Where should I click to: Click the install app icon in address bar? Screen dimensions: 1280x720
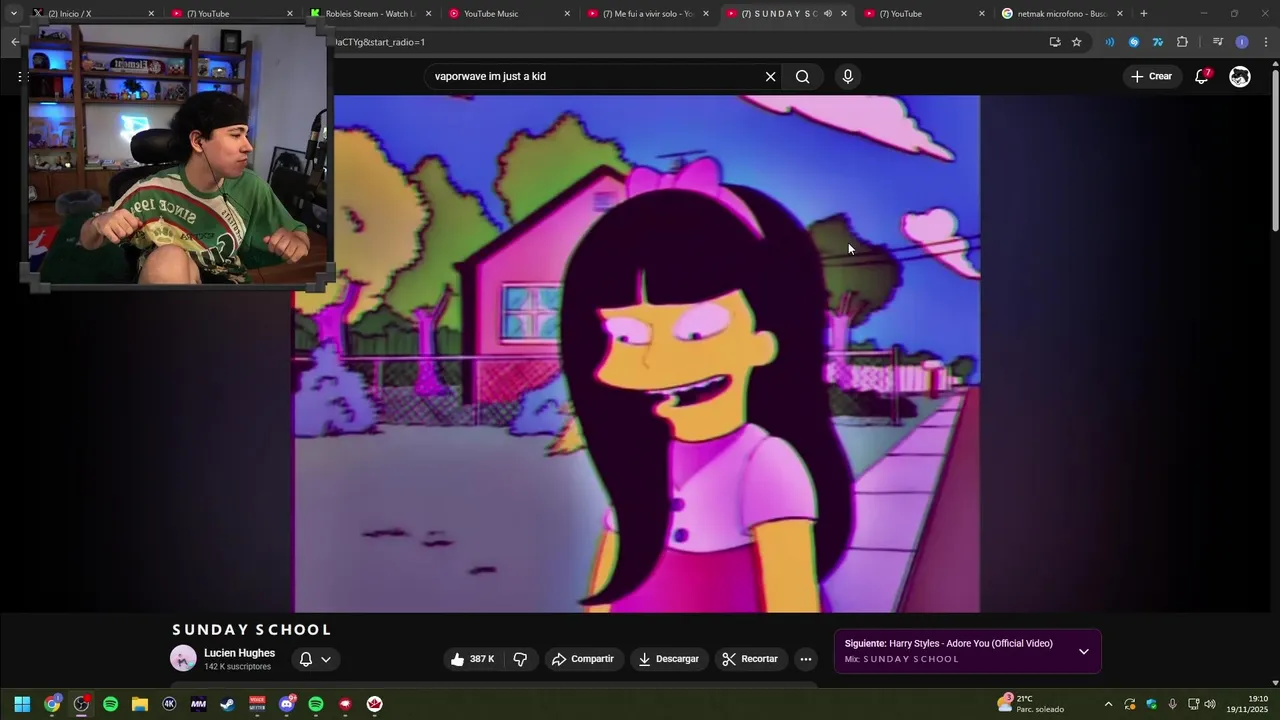[x=1055, y=42]
